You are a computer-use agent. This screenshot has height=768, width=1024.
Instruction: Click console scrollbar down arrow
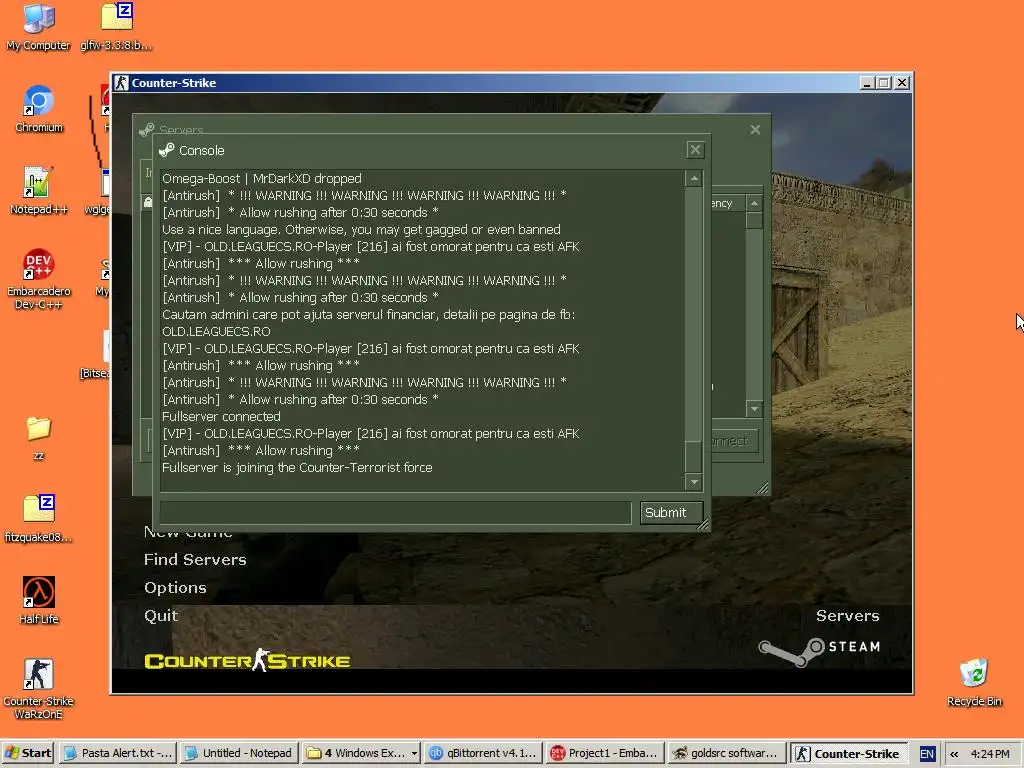(x=694, y=482)
